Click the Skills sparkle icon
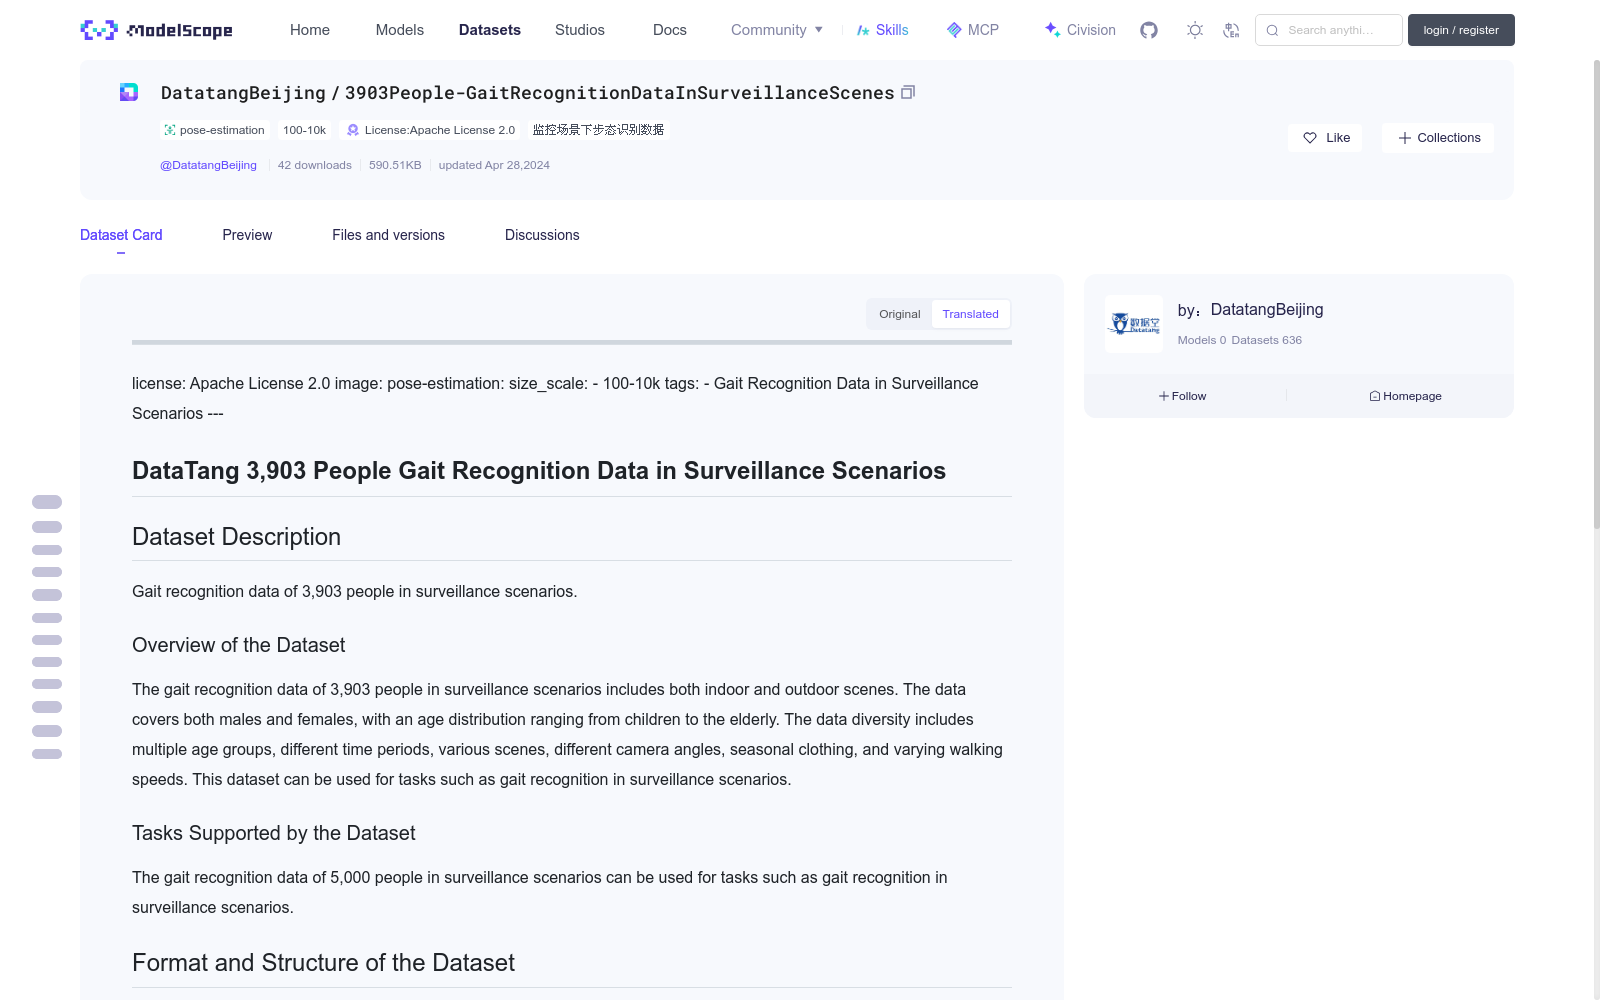 coord(863,30)
